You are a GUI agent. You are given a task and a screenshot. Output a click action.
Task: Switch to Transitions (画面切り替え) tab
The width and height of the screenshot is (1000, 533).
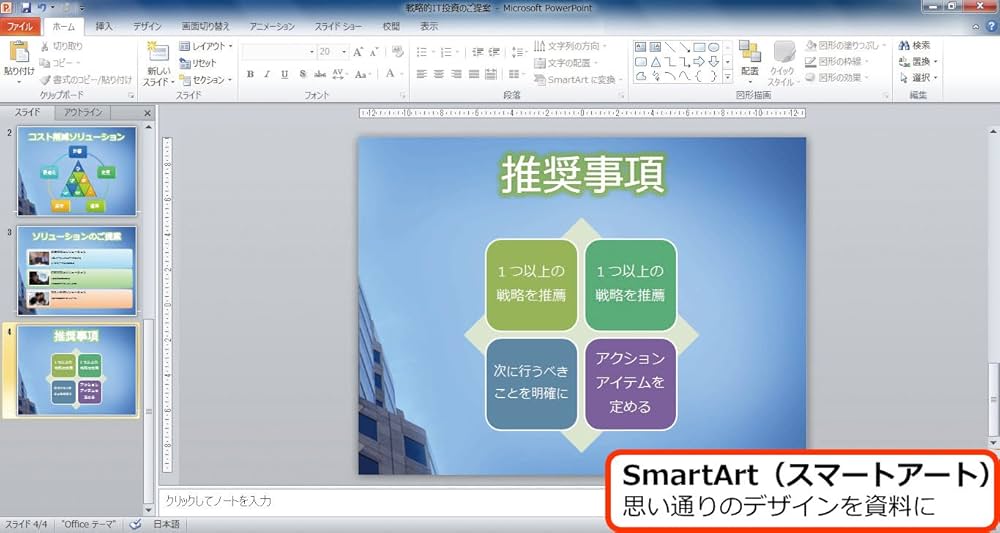click(x=205, y=27)
